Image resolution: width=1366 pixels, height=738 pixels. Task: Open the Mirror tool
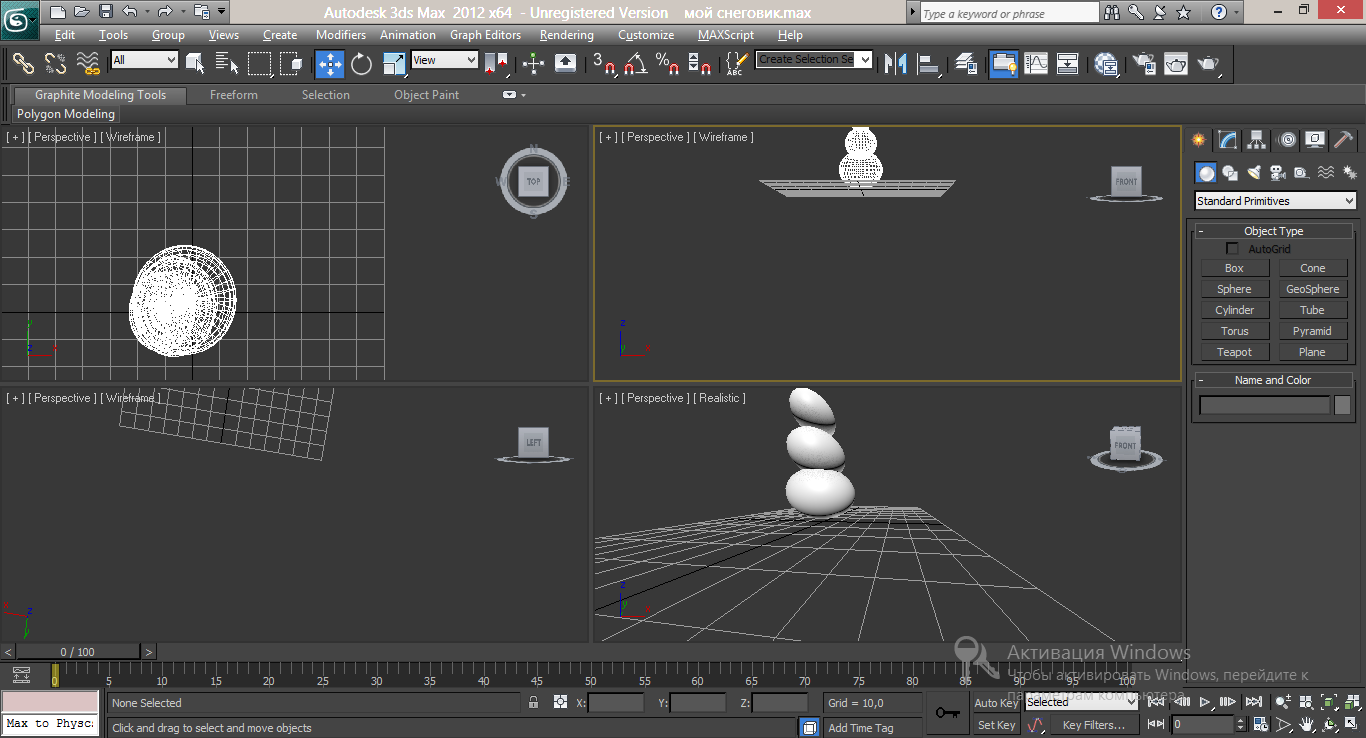pos(896,64)
